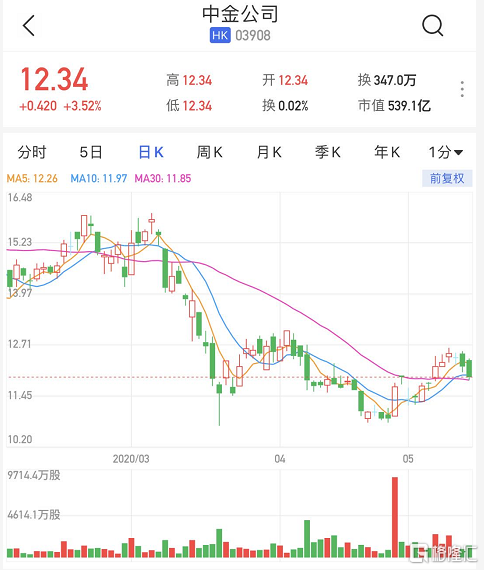Click the 15.23 price axis label

pyautogui.click(x=20, y=242)
